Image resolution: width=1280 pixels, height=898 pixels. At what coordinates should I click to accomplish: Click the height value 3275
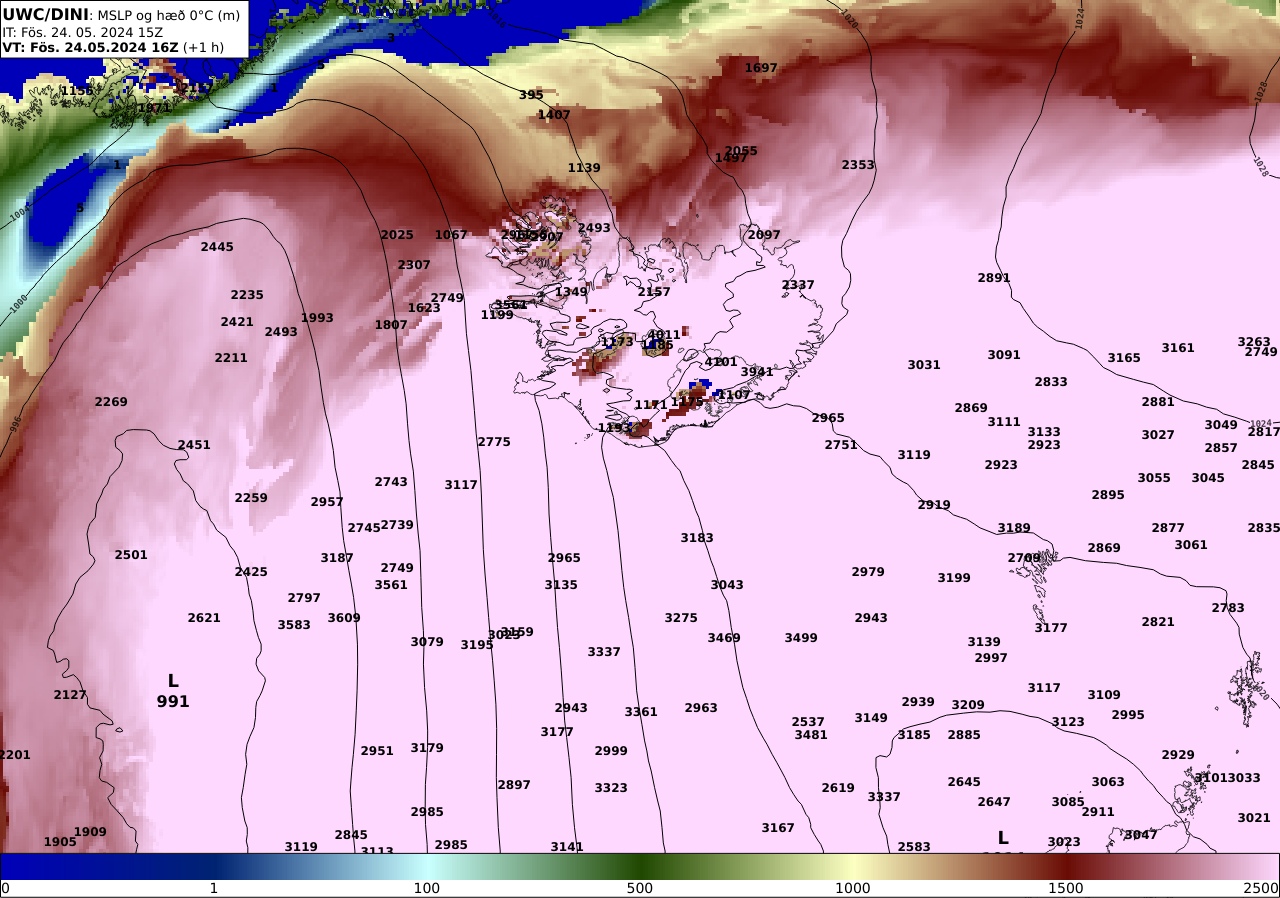[x=681, y=618]
